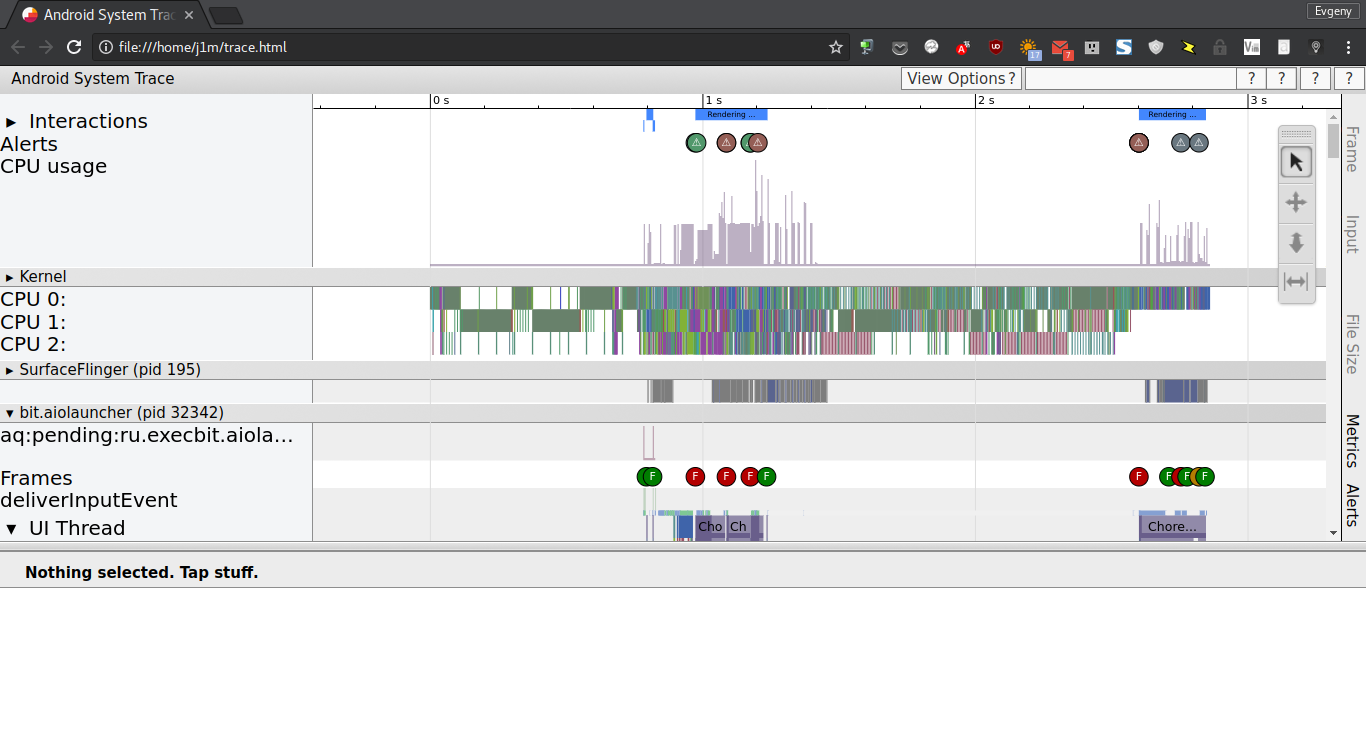Image resolution: width=1366 pixels, height=746 pixels.
Task: Click the site info icon in address bar
Action: (x=106, y=47)
